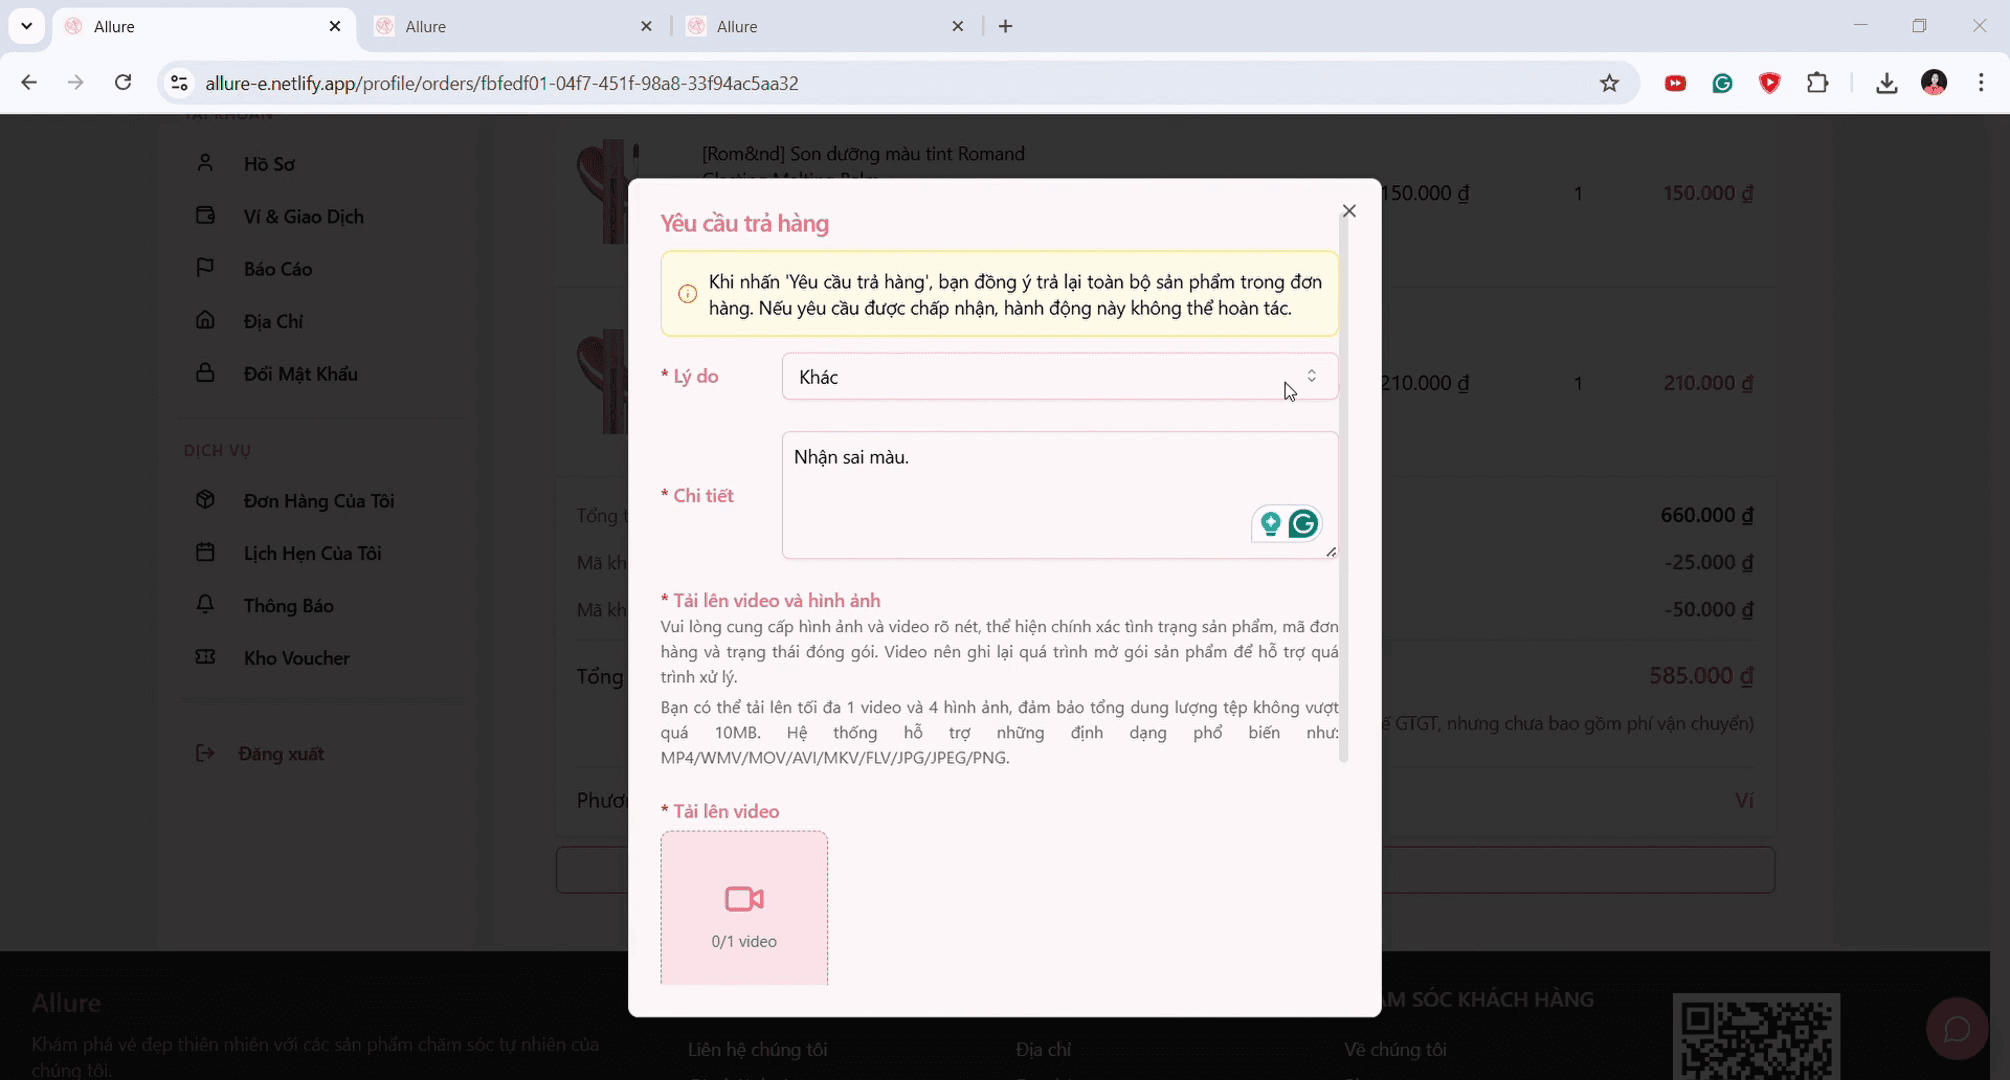Viewport: 2010px width, 1080px height.
Task: Open the browser downloads icon
Action: (x=1886, y=83)
